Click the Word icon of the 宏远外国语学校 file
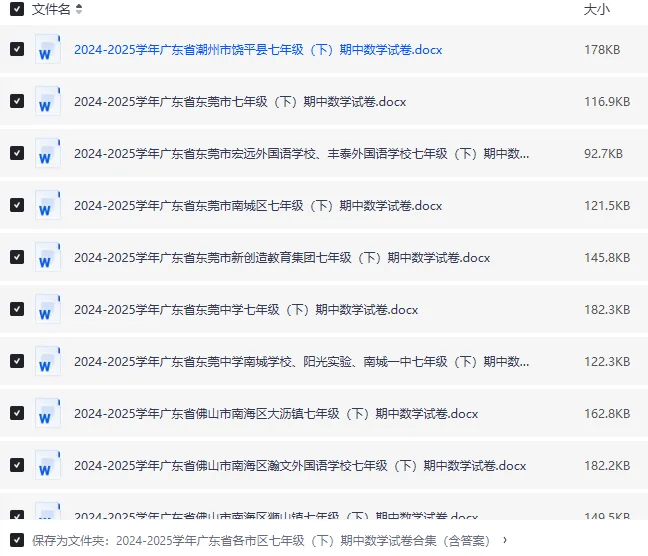The height and width of the screenshot is (556, 648). (x=48, y=153)
